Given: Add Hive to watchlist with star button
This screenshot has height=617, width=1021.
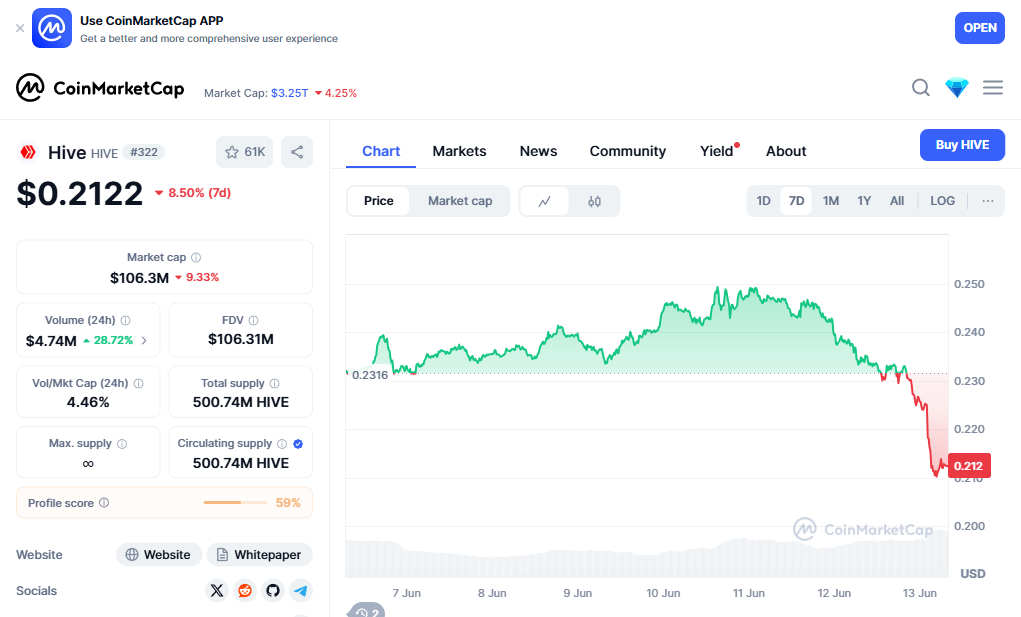Looking at the screenshot, I should [x=245, y=152].
